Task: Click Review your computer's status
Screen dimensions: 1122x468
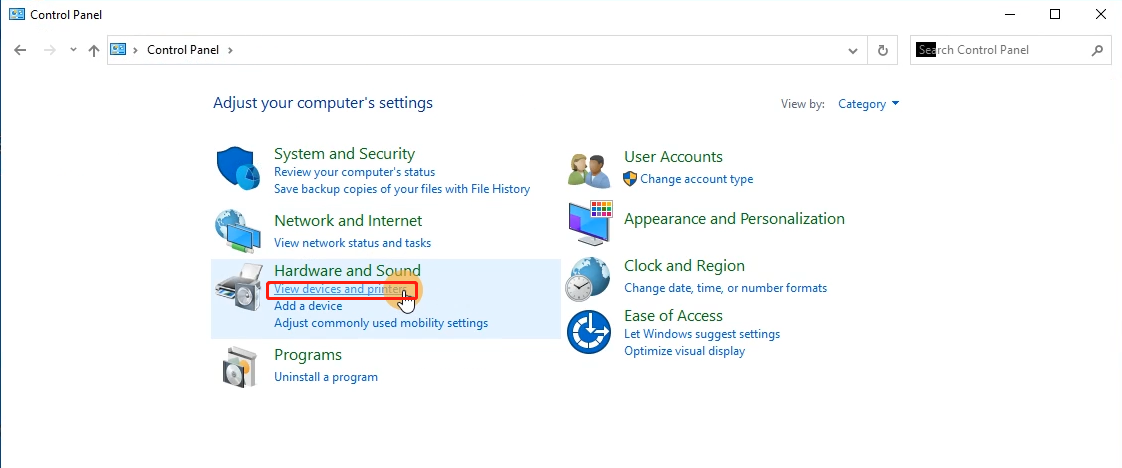Action: pos(354,172)
